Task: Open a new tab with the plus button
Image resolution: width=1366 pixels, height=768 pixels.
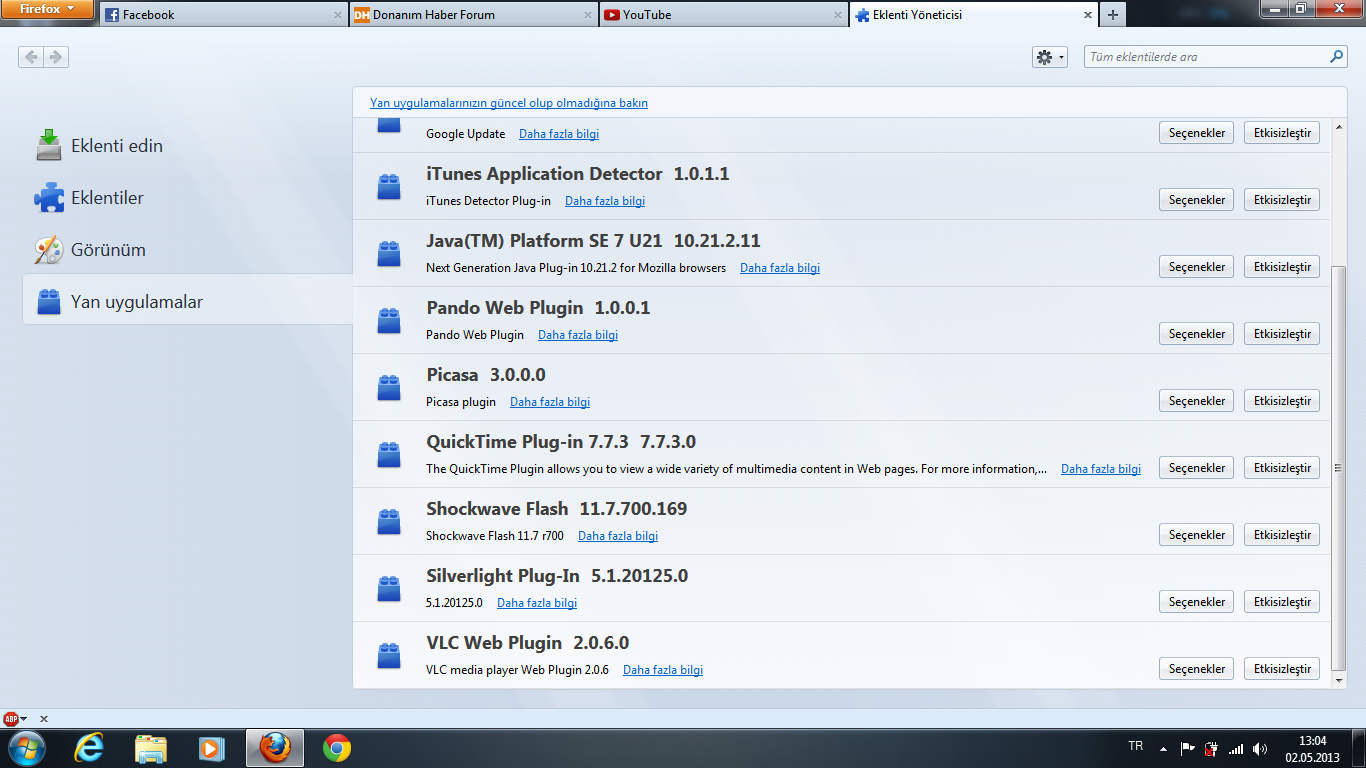Action: 1113,15
